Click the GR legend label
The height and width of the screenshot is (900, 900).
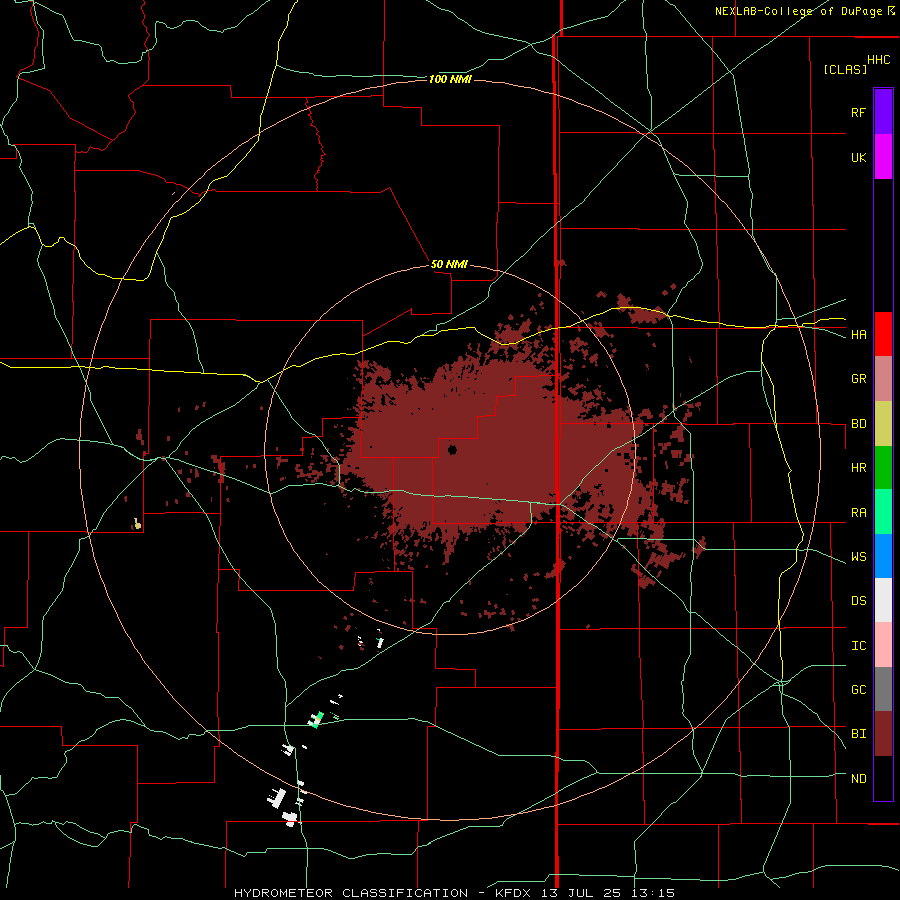(858, 379)
